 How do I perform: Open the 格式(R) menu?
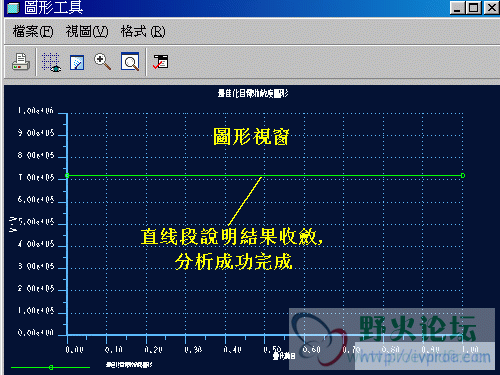[143, 32]
